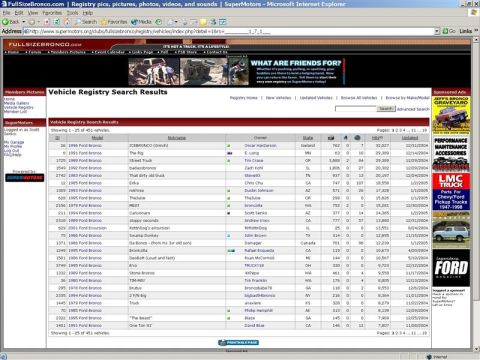Sort by the State column header

308,138
